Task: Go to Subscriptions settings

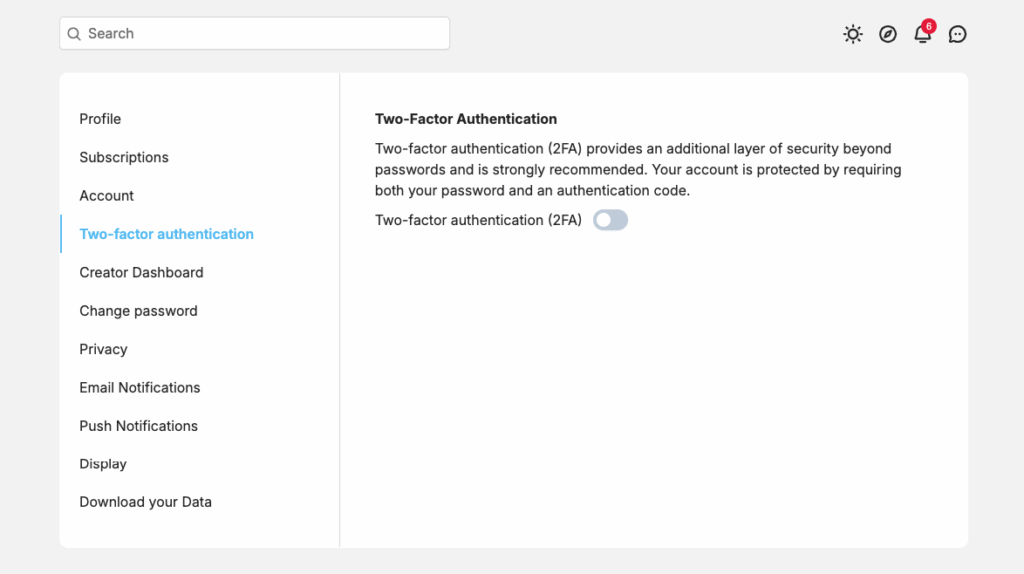Action: click(x=124, y=157)
